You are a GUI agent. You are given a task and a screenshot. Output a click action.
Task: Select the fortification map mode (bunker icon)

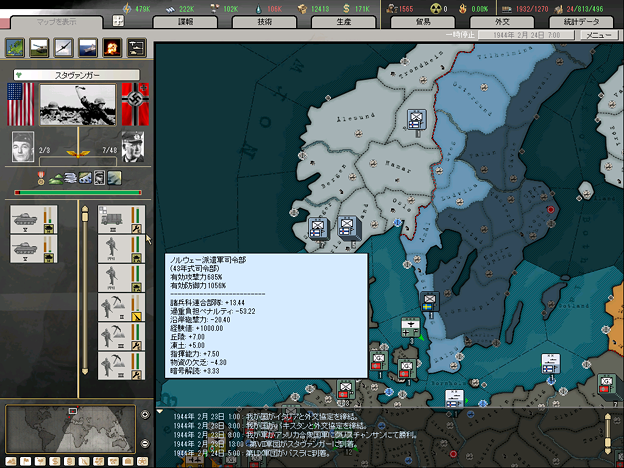(x=128, y=461)
